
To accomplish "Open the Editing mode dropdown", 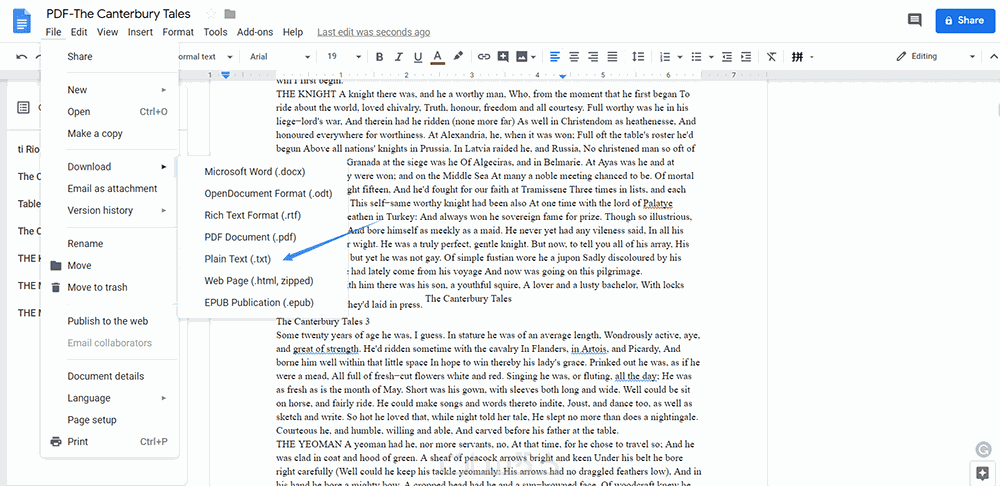I will (x=936, y=57).
